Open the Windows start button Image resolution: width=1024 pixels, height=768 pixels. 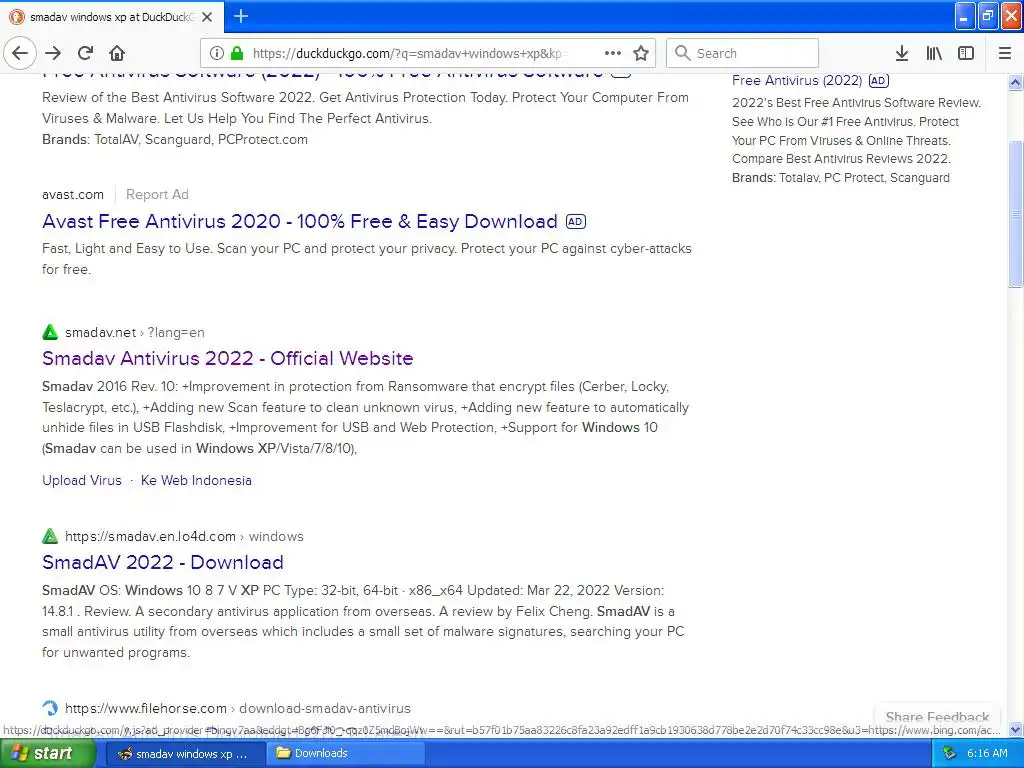[x=48, y=754]
